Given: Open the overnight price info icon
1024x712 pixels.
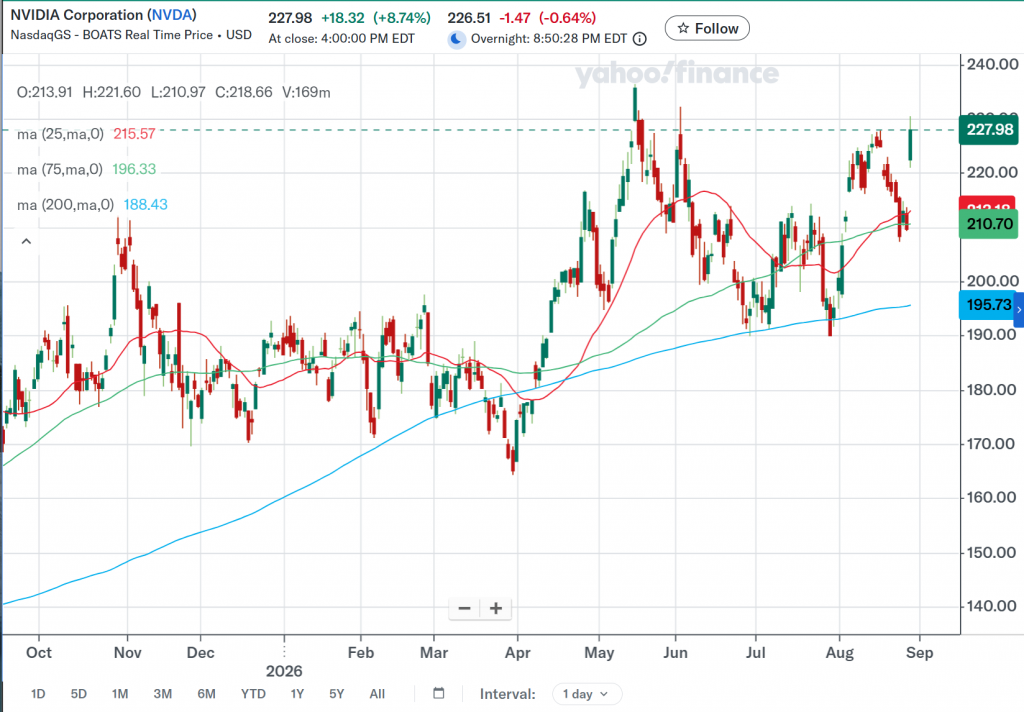Looking at the screenshot, I should 640,39.
